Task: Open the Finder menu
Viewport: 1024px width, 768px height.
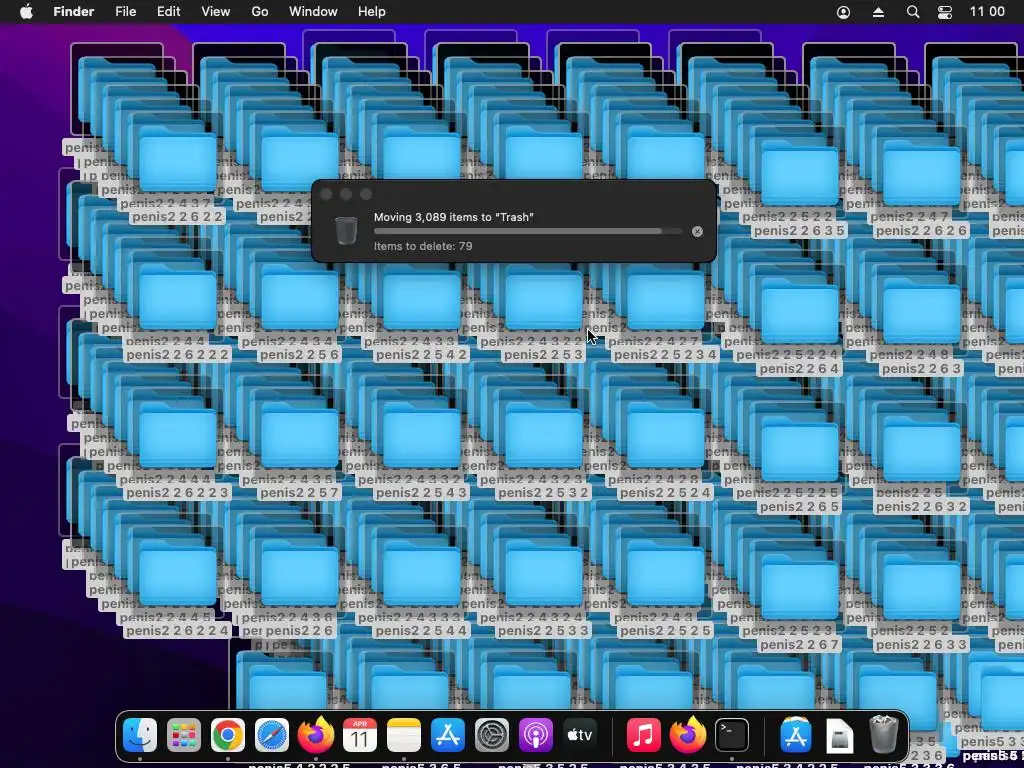Action: pyautogui.click(x=73, y=12)
